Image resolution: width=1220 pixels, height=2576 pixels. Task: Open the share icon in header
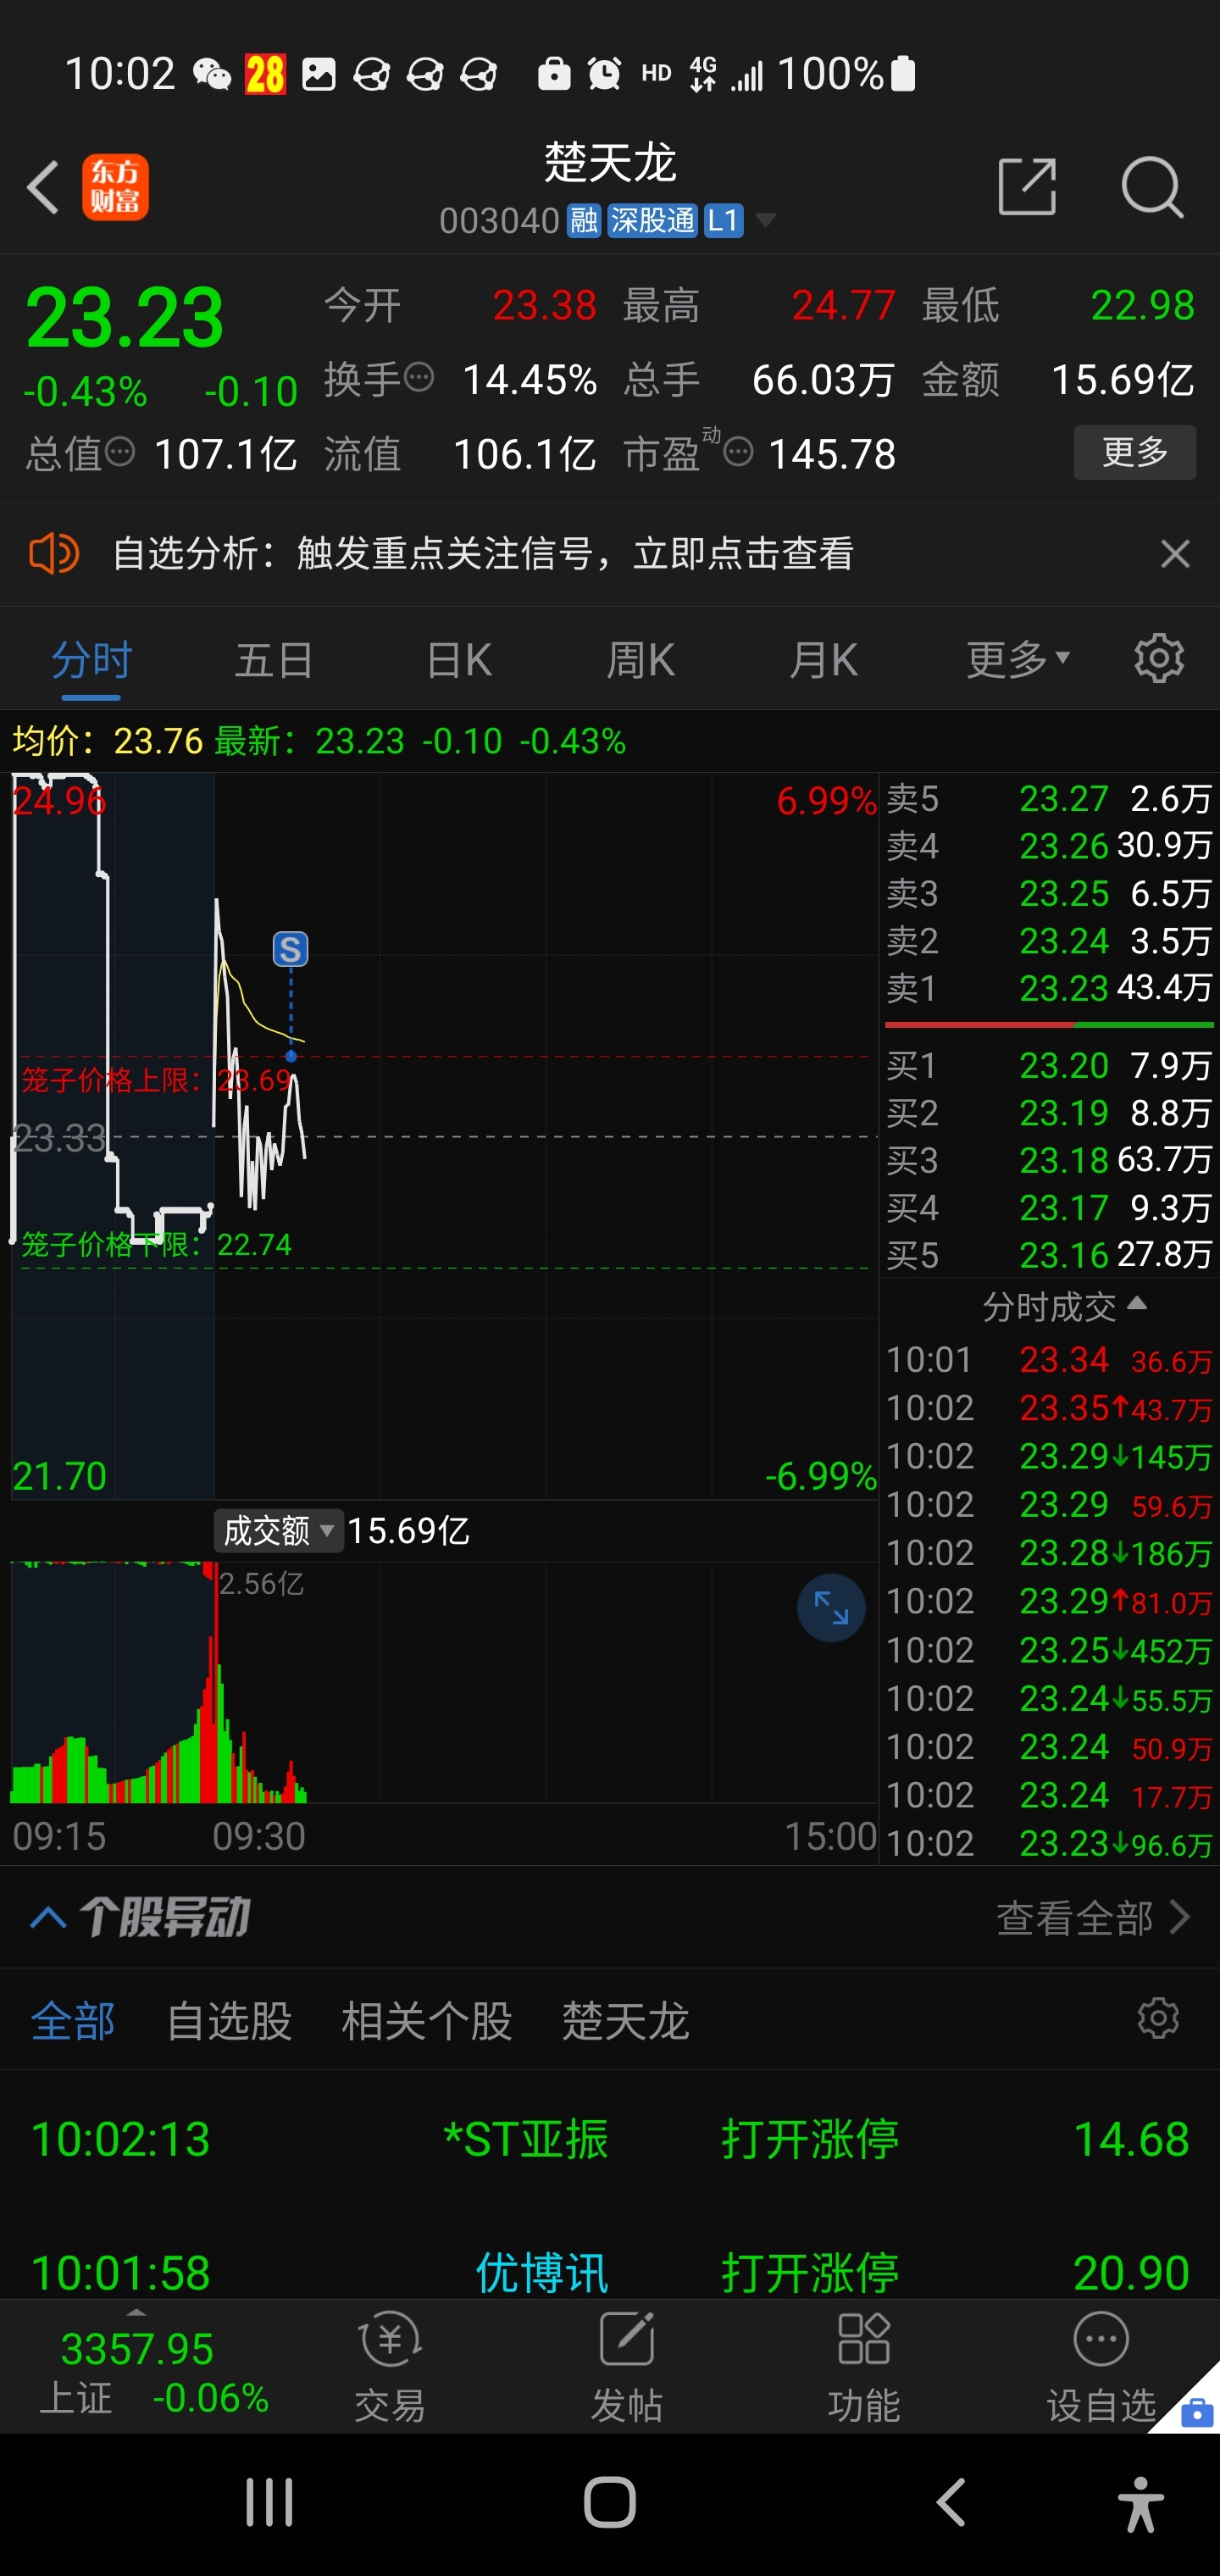1027,187
